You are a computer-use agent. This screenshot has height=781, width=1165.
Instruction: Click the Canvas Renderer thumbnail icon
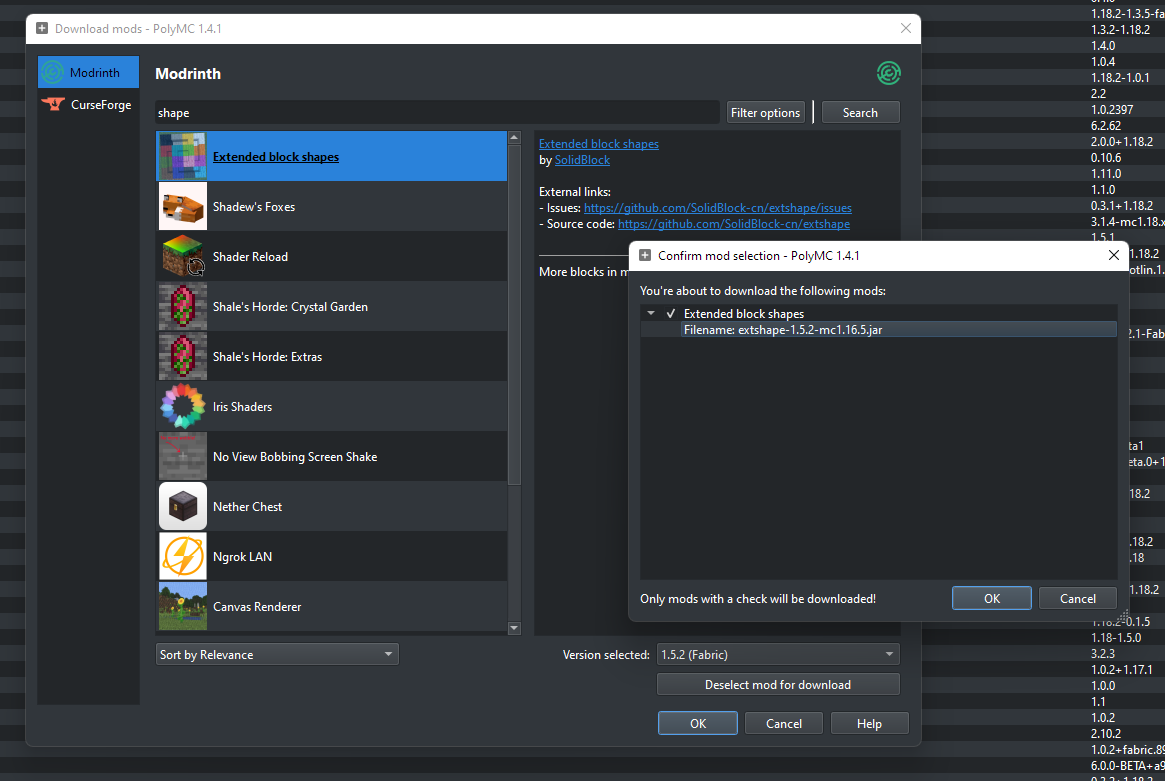(x=182, y=606)
